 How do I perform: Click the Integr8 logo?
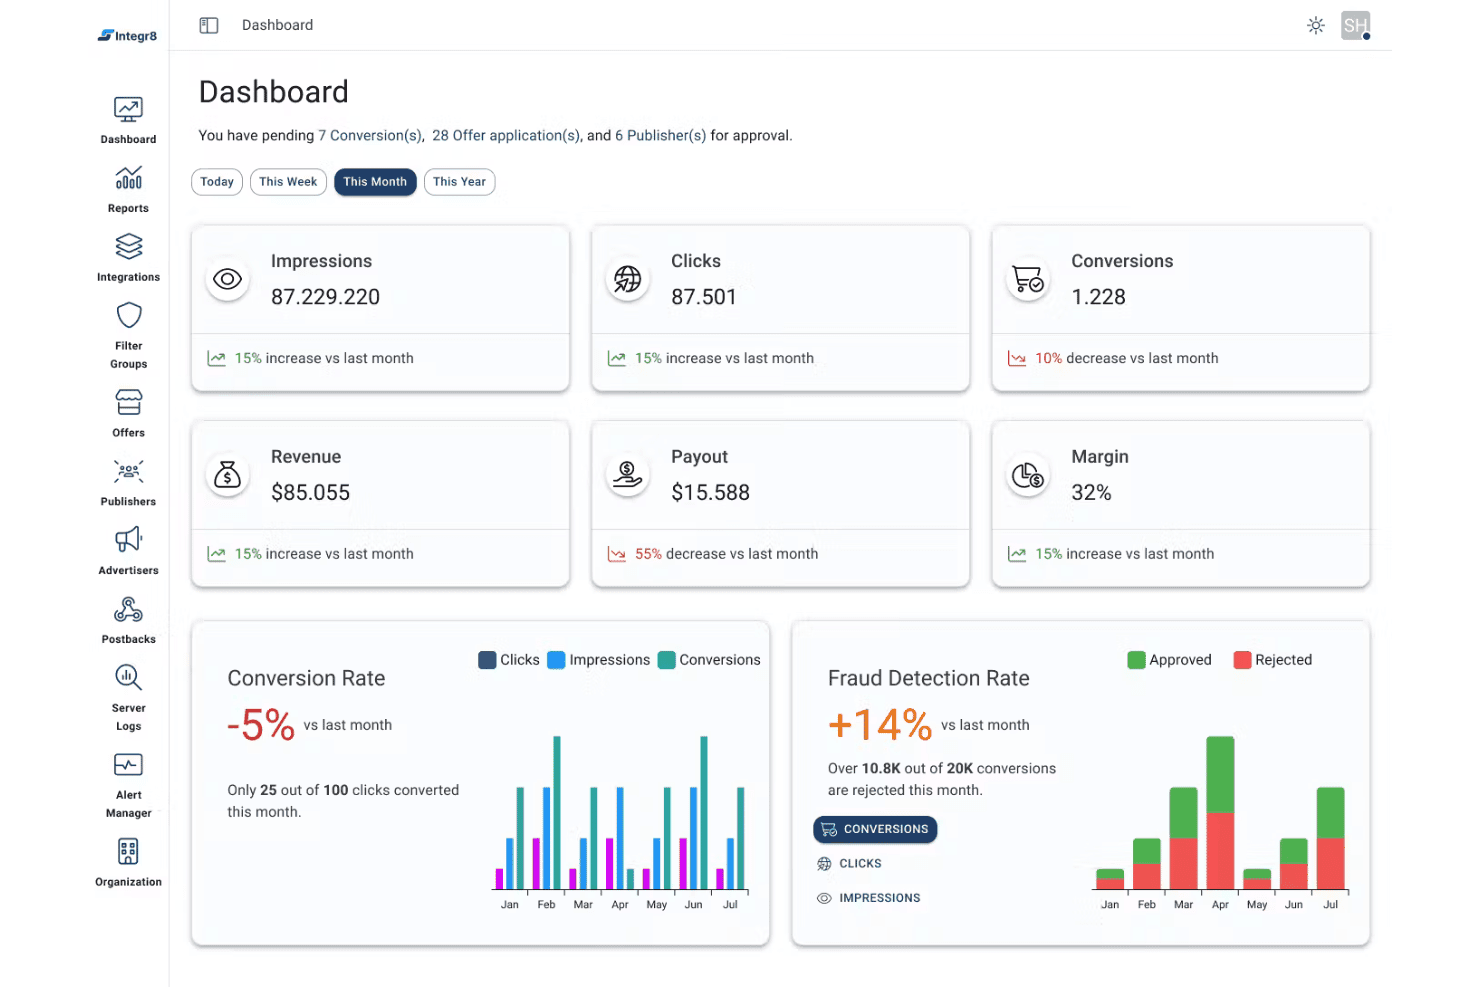point(127,36)
